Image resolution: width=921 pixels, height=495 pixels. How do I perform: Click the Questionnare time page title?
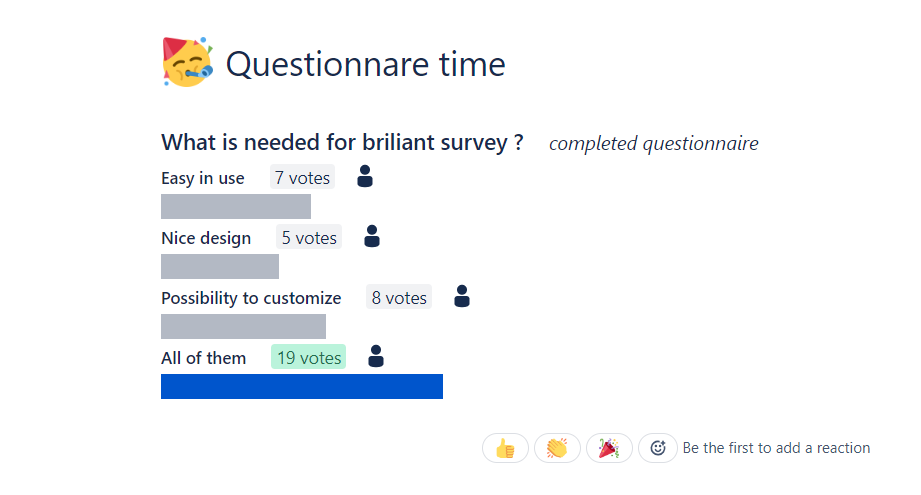[365, 64]
